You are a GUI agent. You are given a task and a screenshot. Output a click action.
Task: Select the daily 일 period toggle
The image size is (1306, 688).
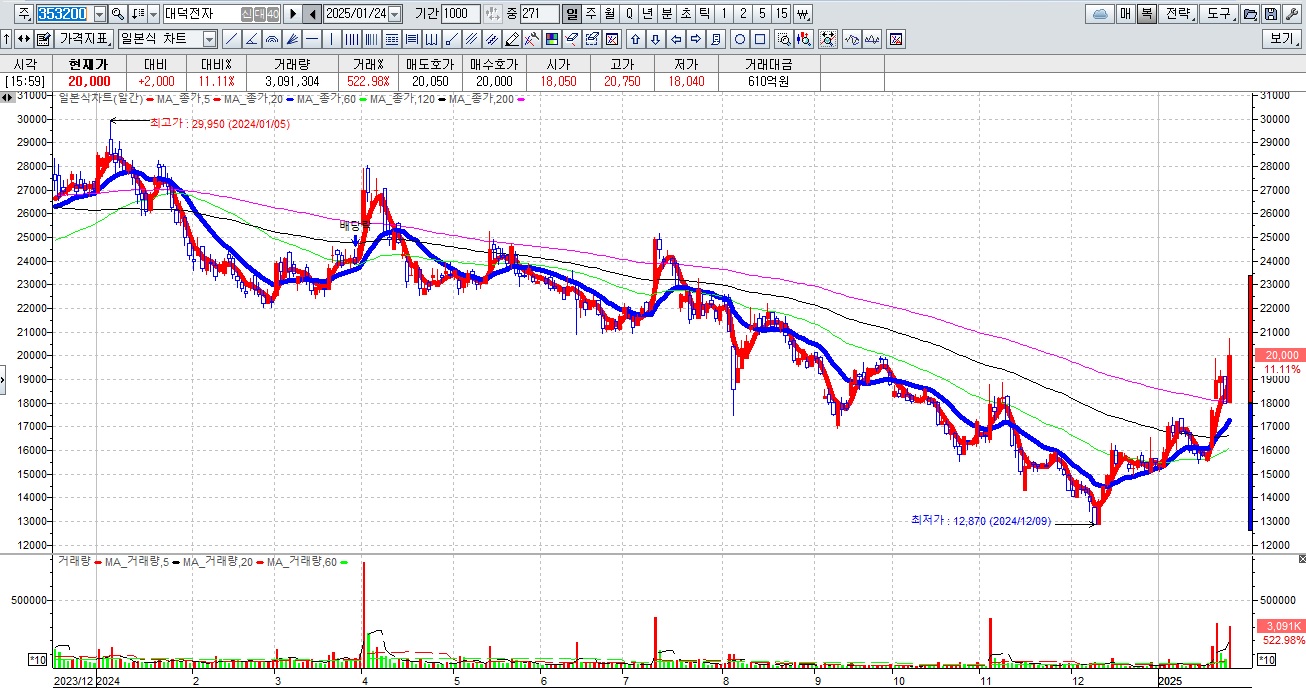click(x=571, y=14)
